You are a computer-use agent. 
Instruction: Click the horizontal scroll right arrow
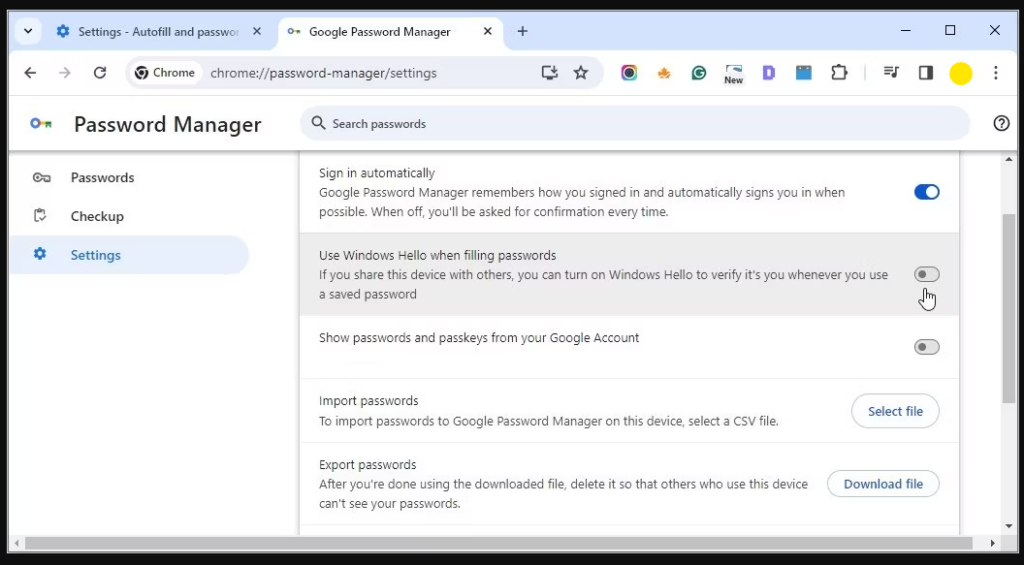click(x=993, y=543)
